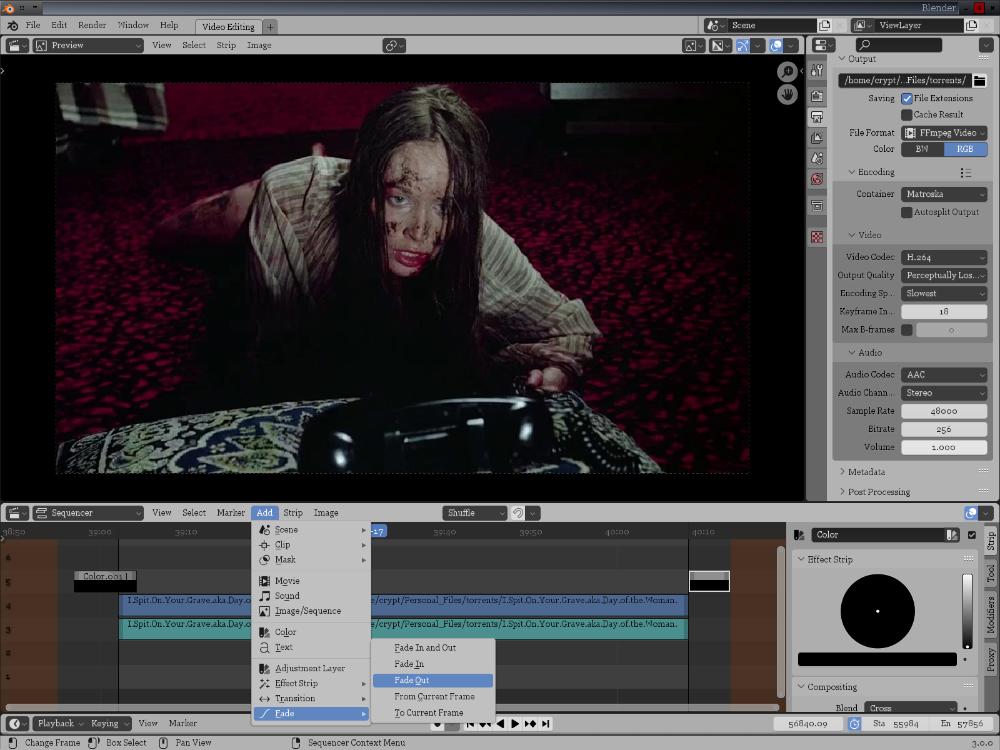Switch to the Proxy sidebar tab
Image resolution: width=1000 pixels, height=750 pixels.
(991, 659)
